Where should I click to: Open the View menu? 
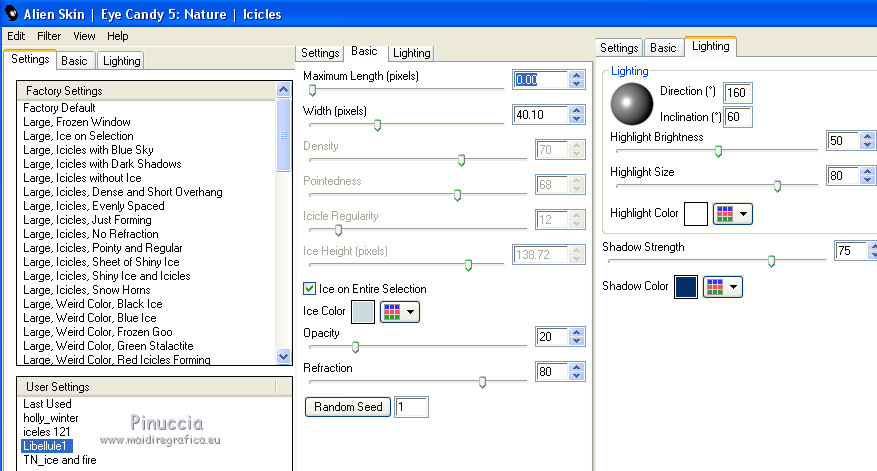84,36
